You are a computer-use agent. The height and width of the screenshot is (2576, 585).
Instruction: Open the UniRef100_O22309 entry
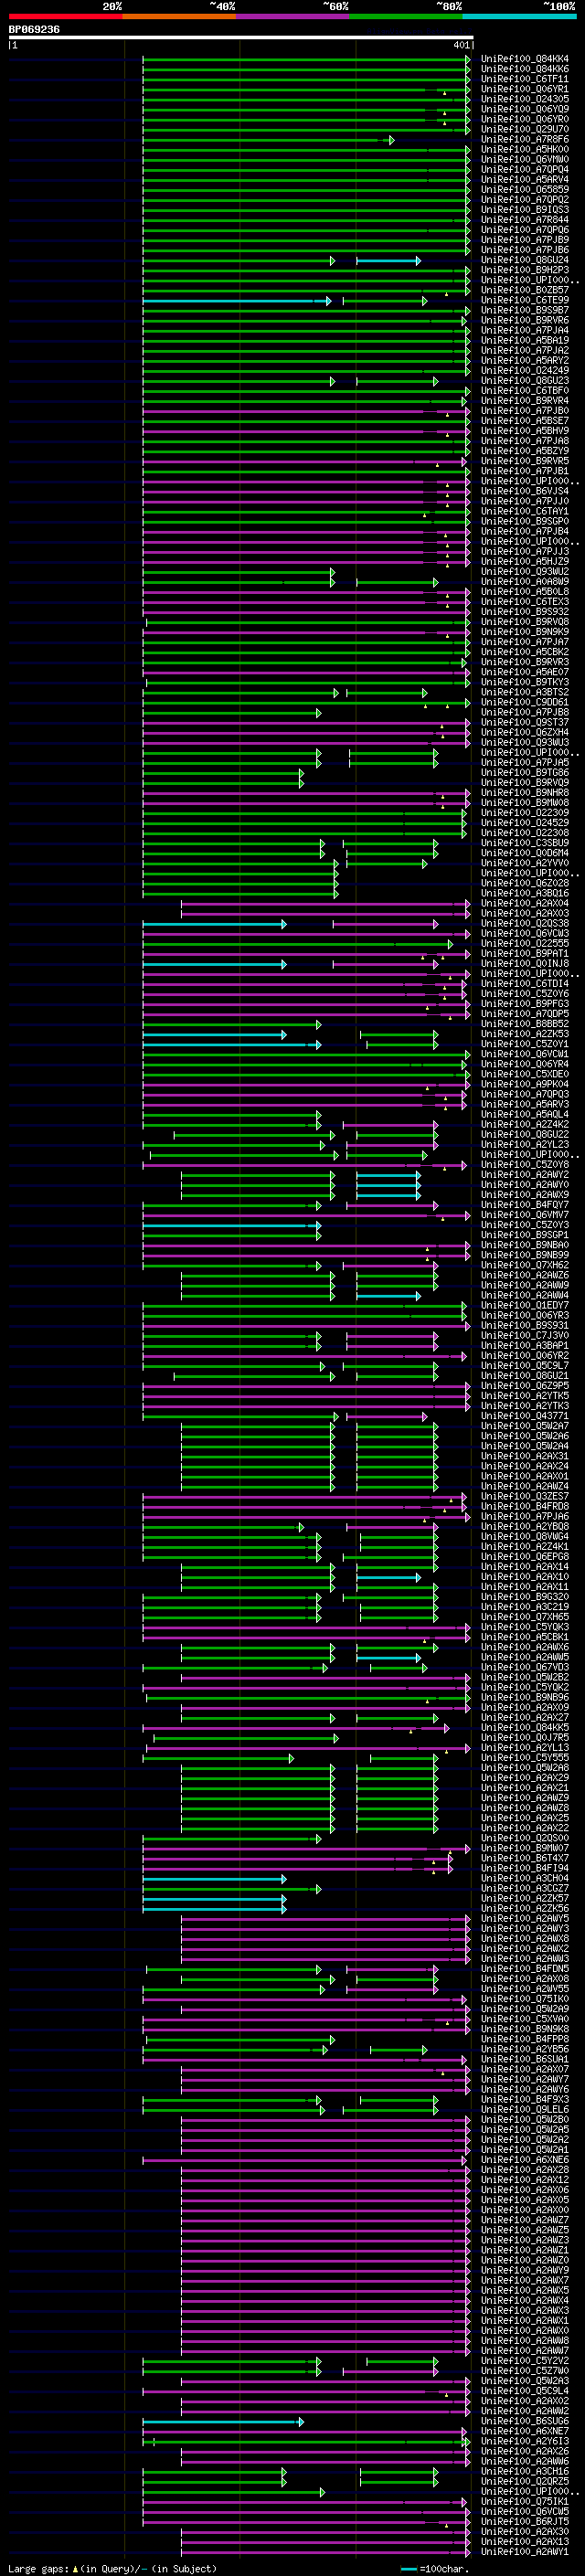coord(525,812)
